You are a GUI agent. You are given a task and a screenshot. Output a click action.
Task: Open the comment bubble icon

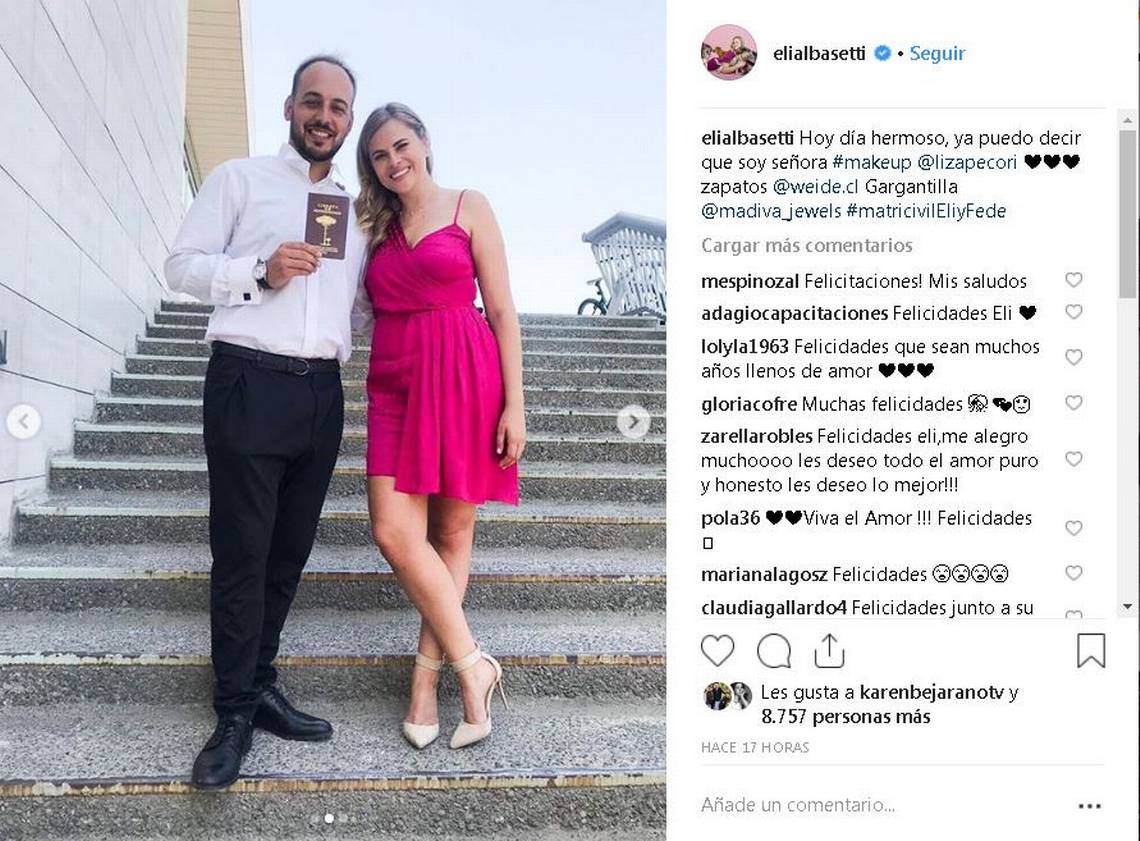pyautogui.click(x=774, y=651)
